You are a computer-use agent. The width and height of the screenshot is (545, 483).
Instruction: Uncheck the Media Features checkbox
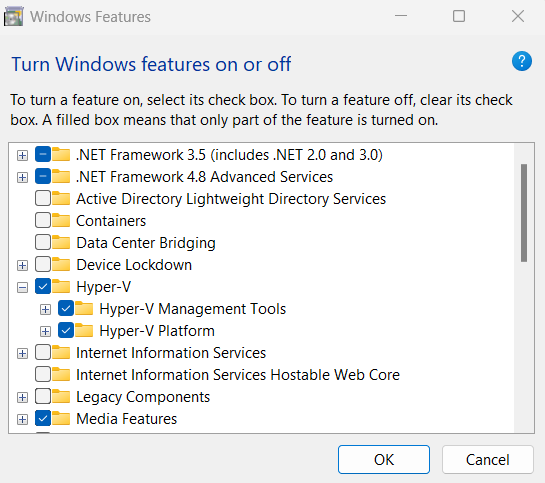pyautogui.click(x=43, y=418)
